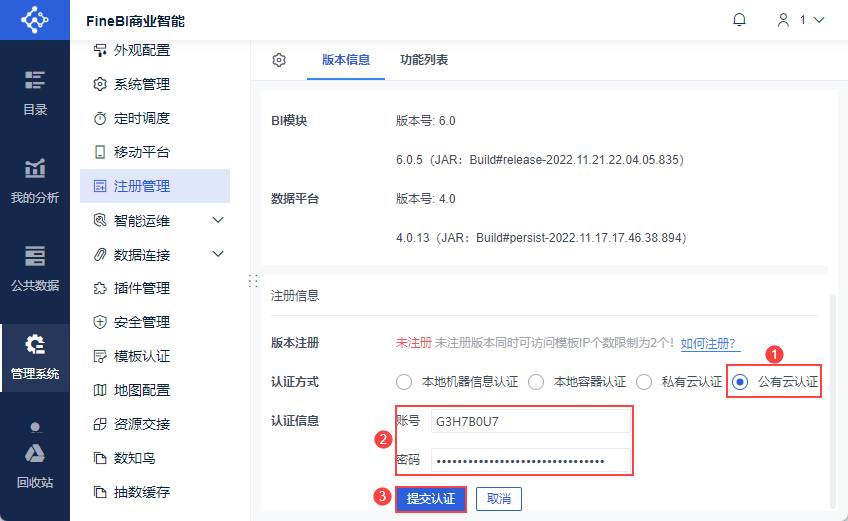Open the user account menu
848x521 pixels.
[801, 20]
